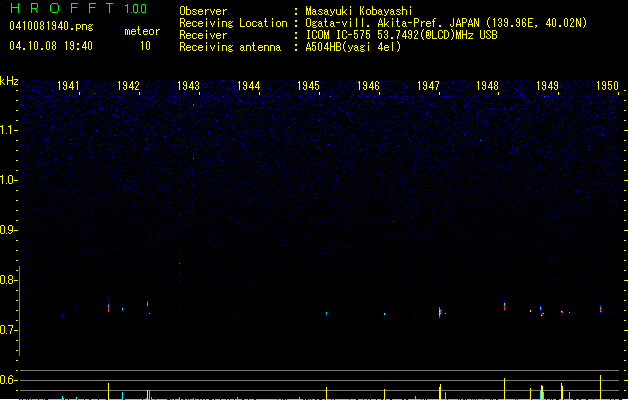
Task: Click the kHz axis unit label
Action: click(x=9, y=81)
